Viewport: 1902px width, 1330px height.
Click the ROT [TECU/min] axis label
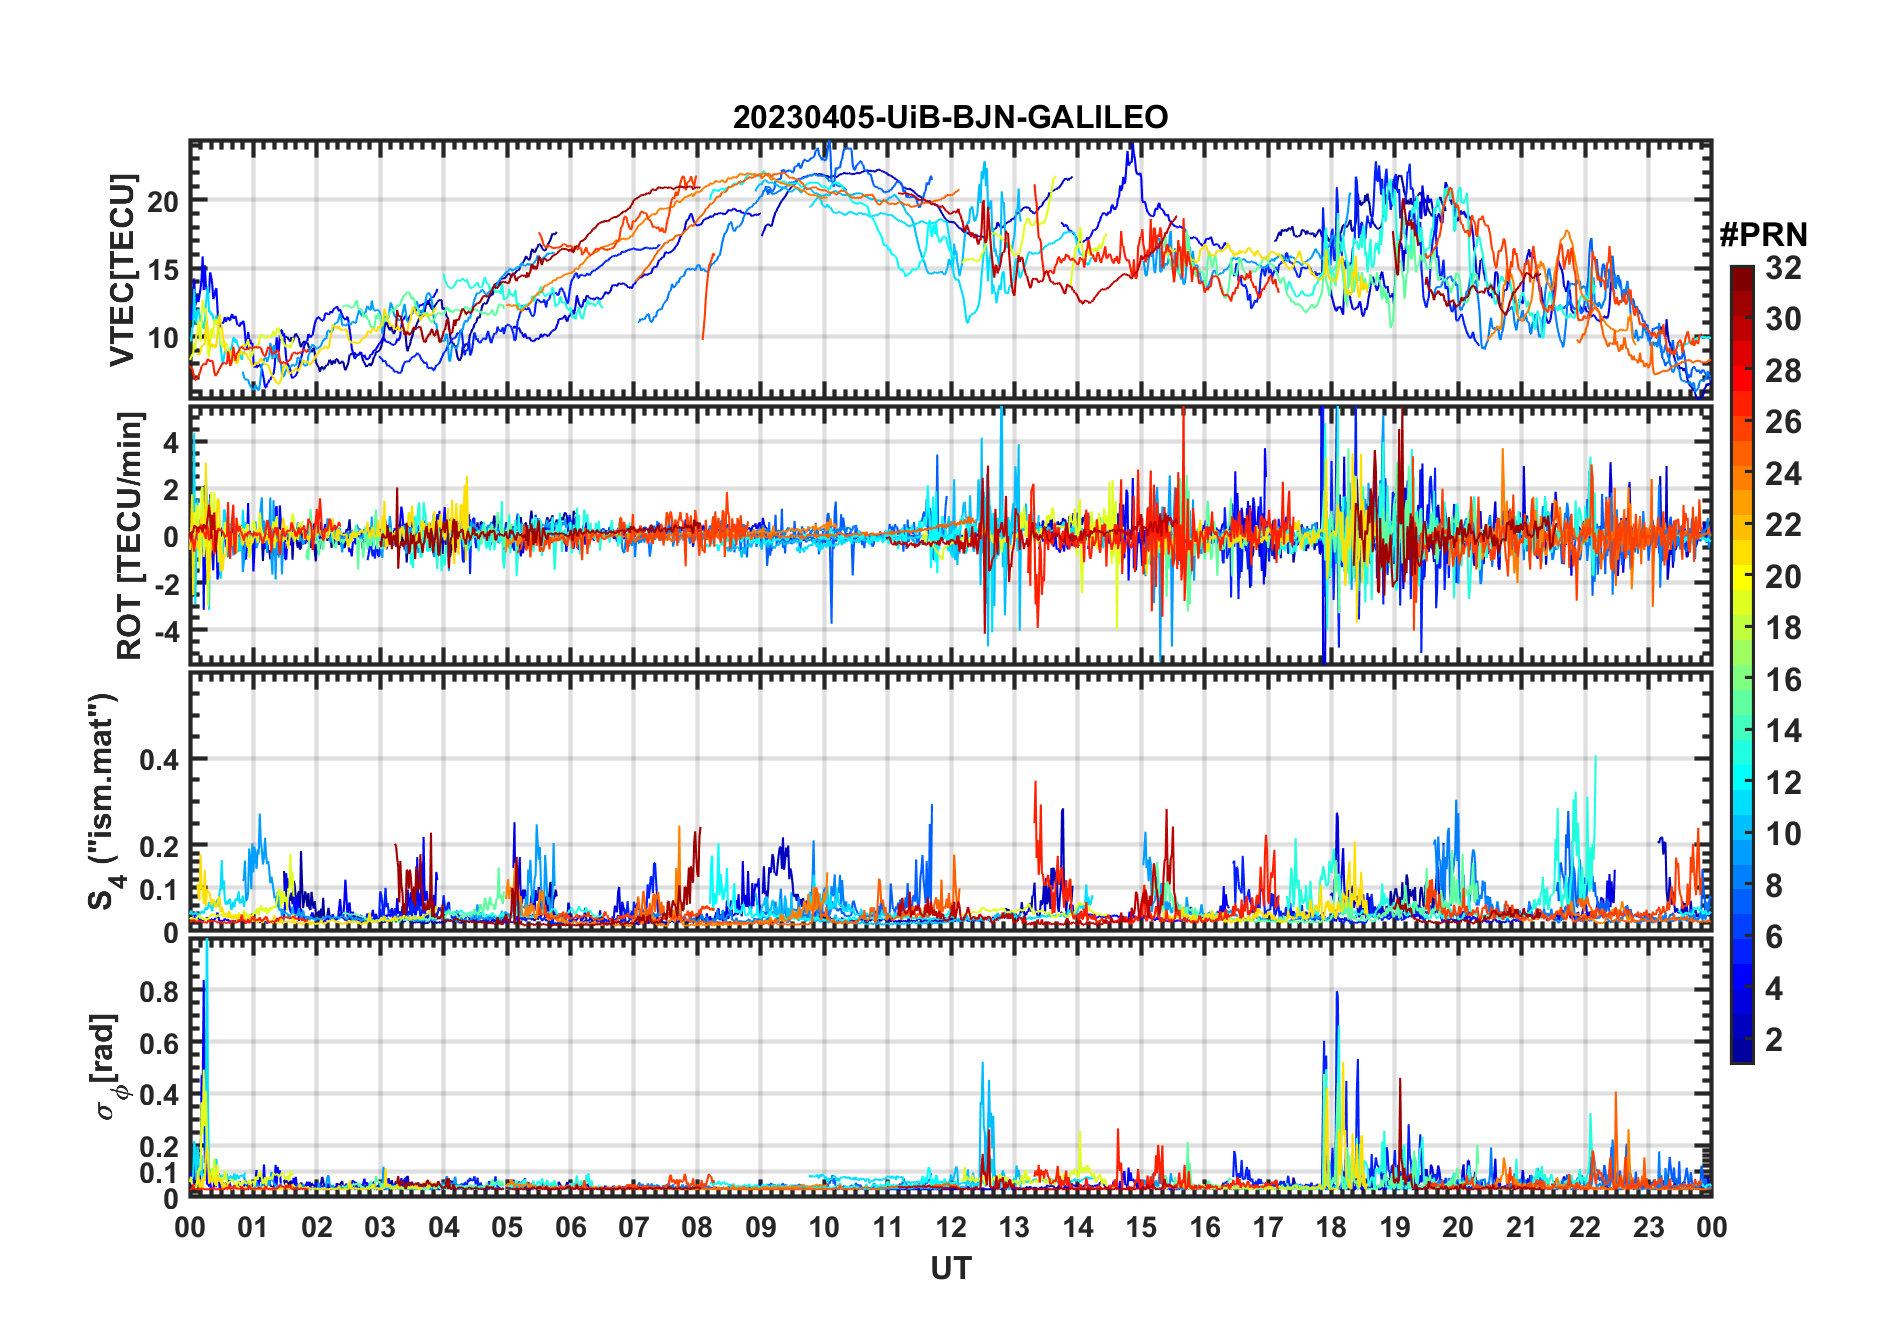tap(130, 535)
